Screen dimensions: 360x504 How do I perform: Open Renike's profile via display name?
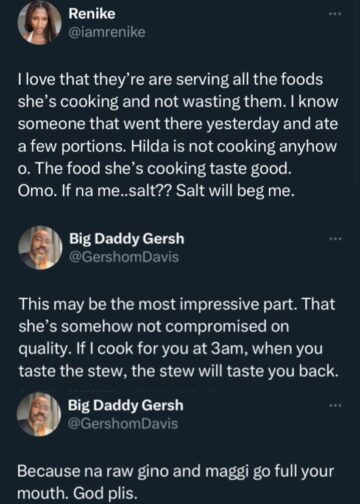pos(92,14)
